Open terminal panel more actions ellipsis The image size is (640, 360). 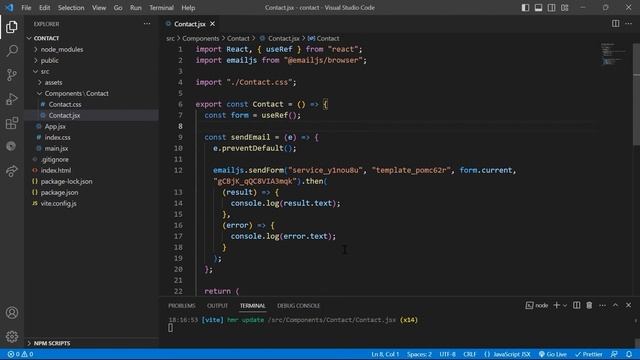(x=602, y=305)
